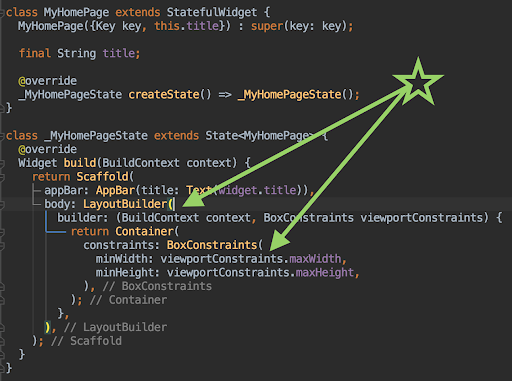
Task: Click the highlighted closing parenthesis before // LayoutBuilder
Action: click(47, 327)
